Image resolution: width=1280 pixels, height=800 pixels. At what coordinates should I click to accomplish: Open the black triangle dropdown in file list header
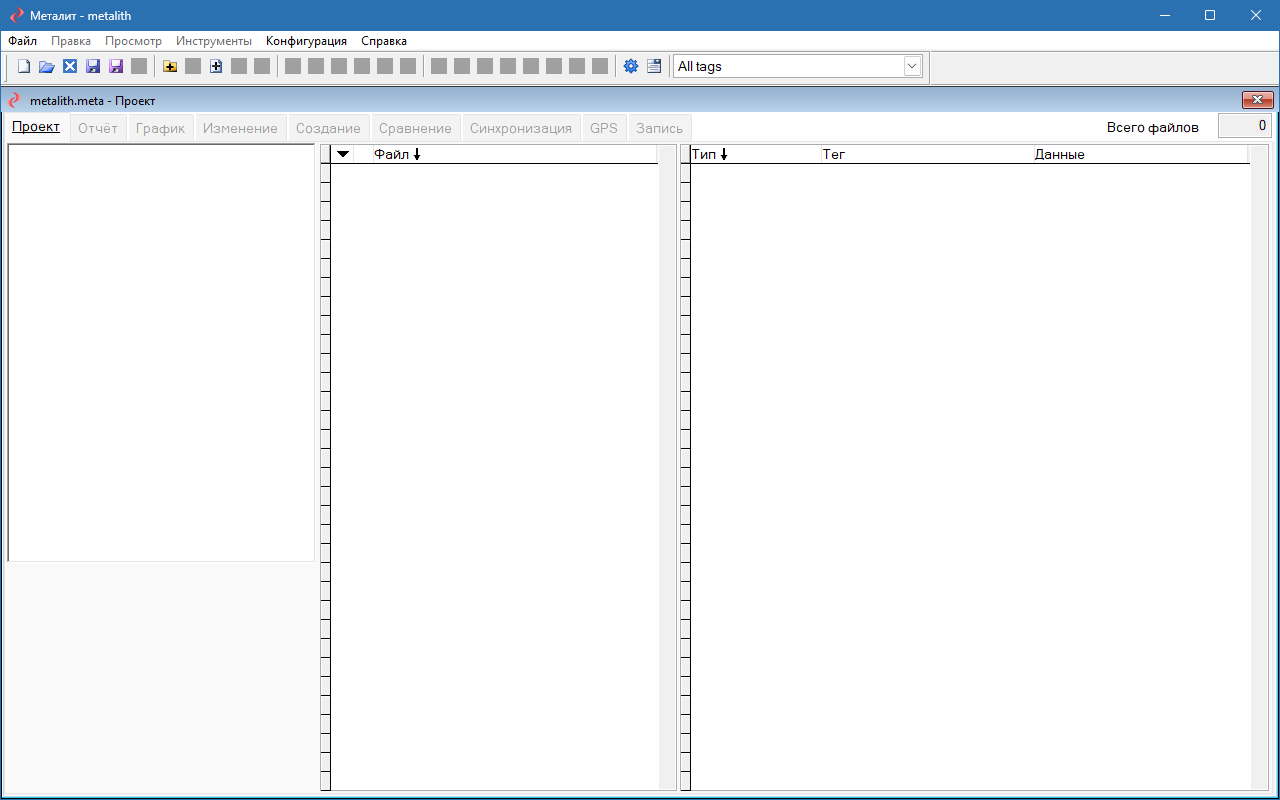[343, 154]
